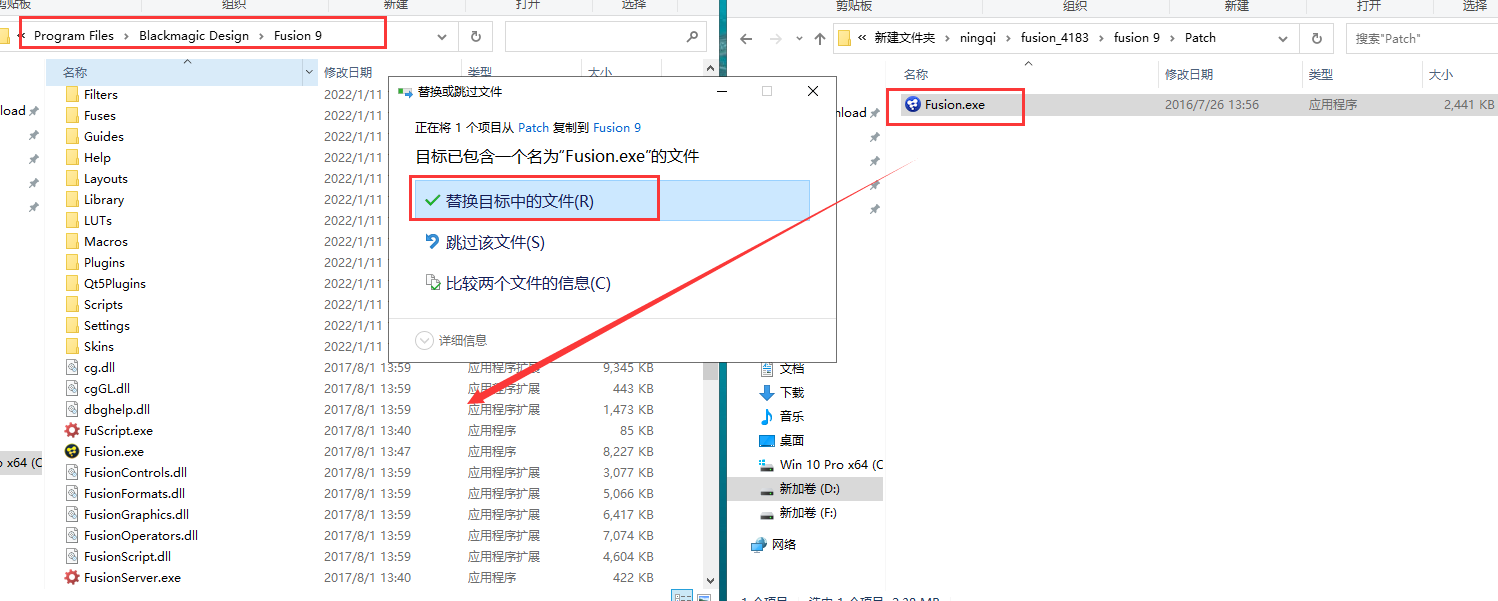
Task: Click the cg.dll file icon
Action: [x=72, y=367]
